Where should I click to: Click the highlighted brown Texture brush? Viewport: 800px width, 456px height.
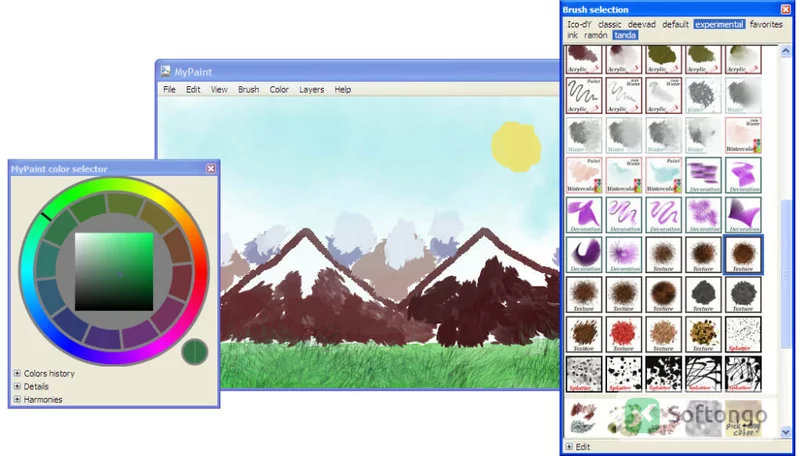pos(743,255)
